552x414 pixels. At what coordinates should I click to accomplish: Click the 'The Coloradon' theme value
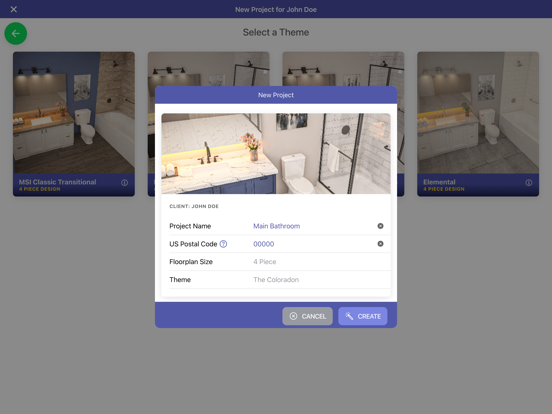coord(276,280)
